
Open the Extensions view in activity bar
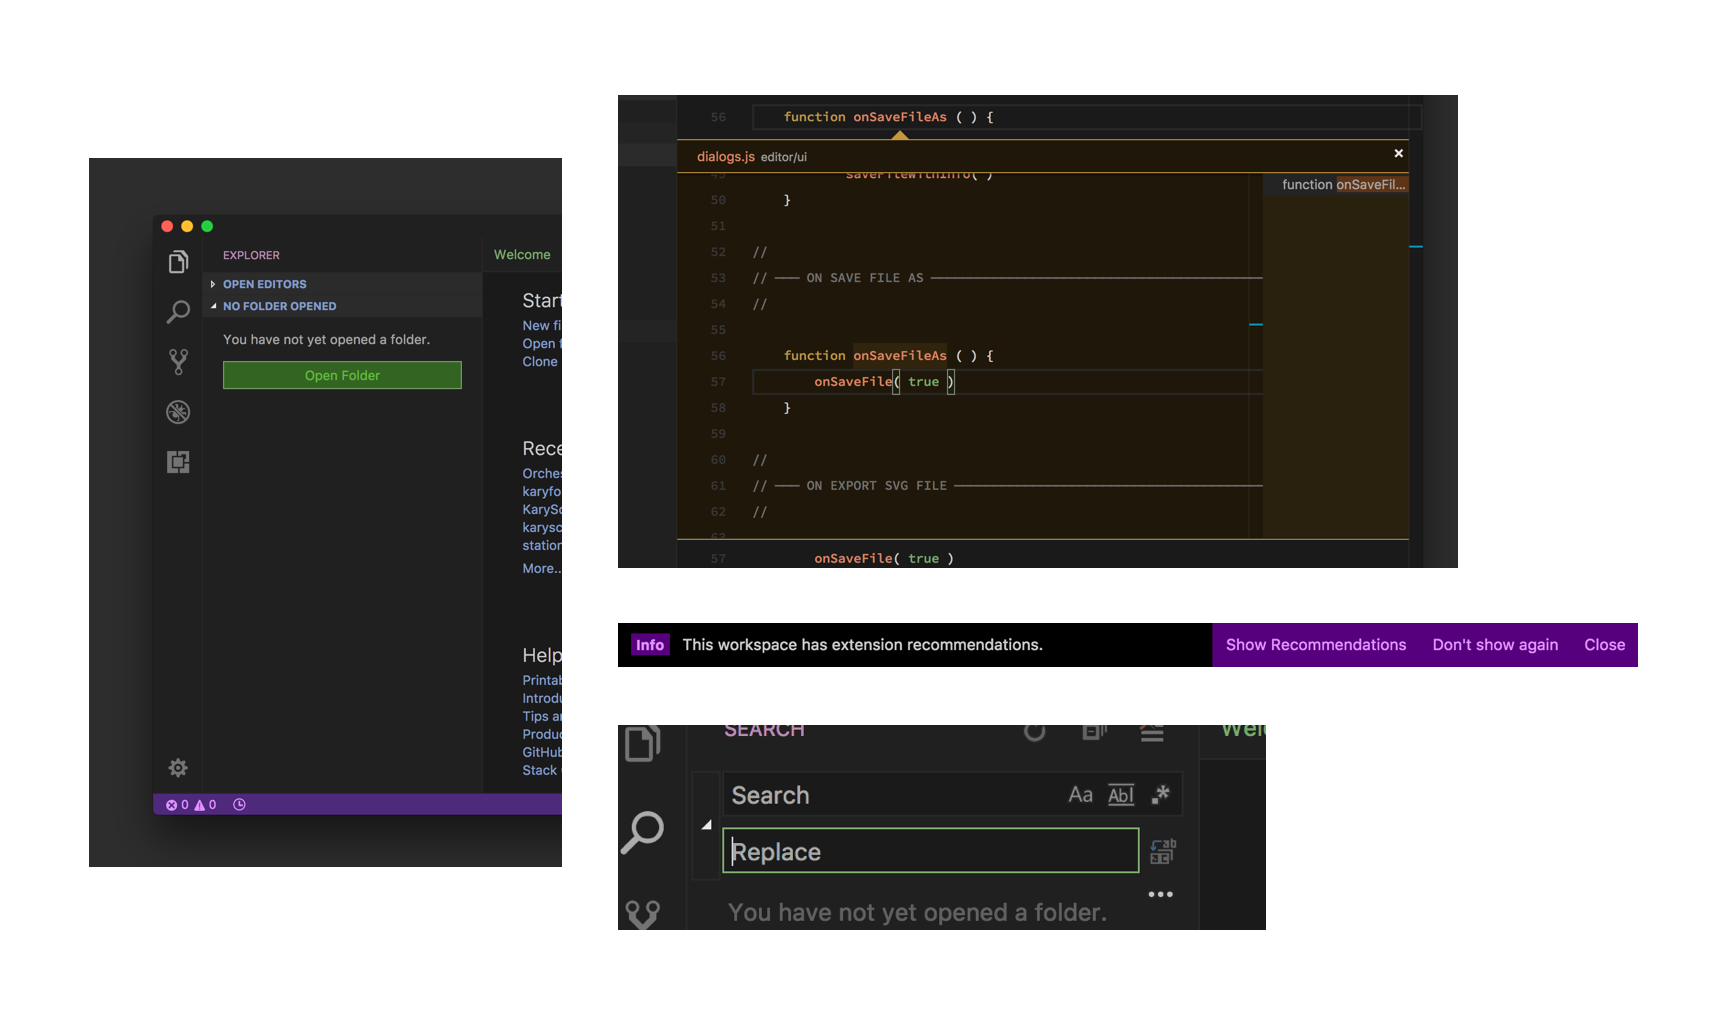tap(178, 462)
